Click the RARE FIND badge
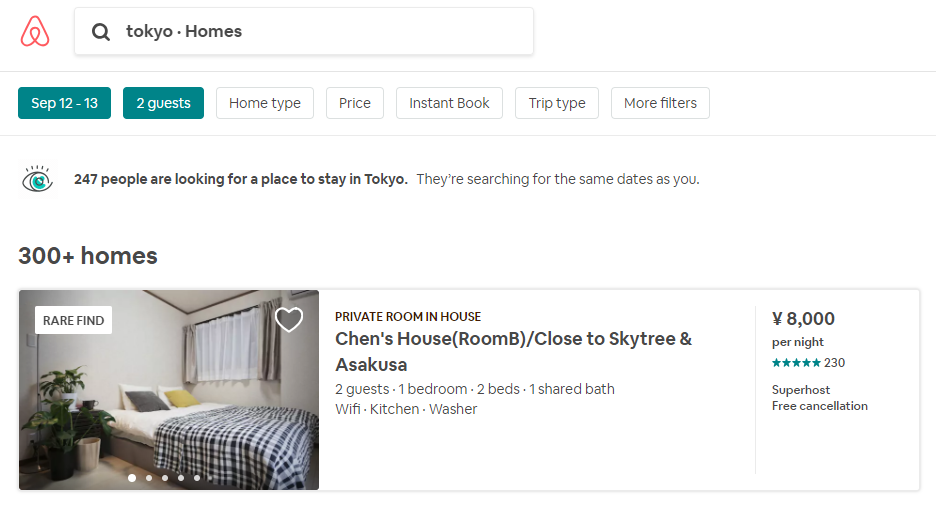This screenshot has height=505, width=936. [x=73, y=320]
